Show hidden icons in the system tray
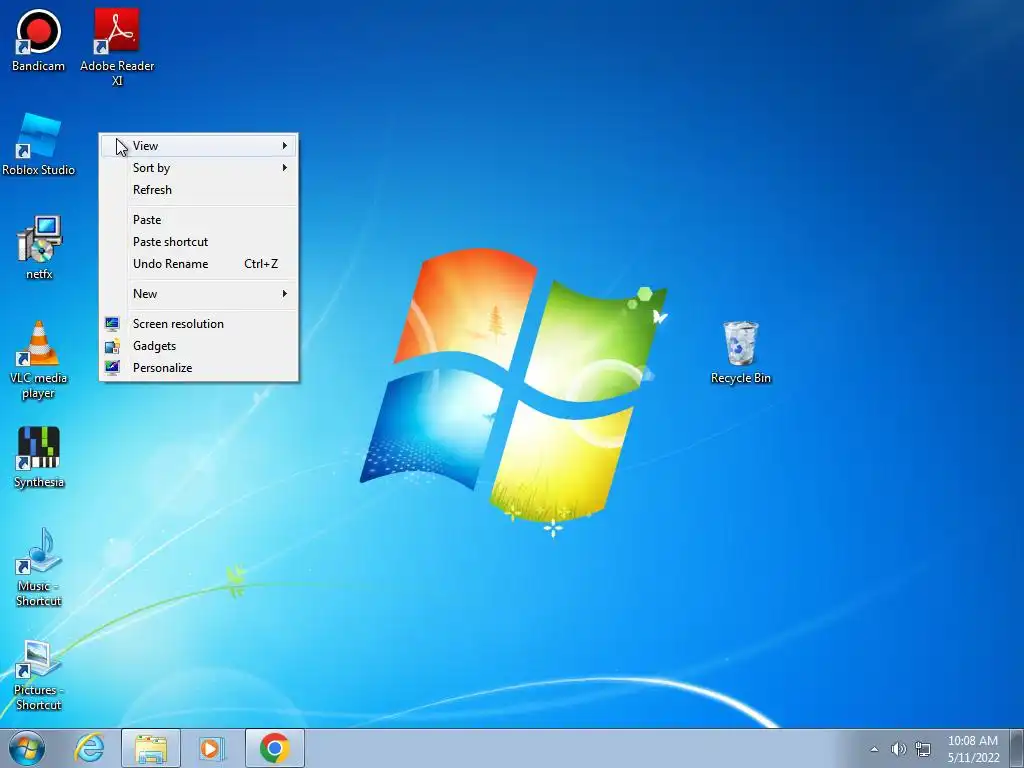This screenshot has width=1024, height=768. tap(874, 749)
